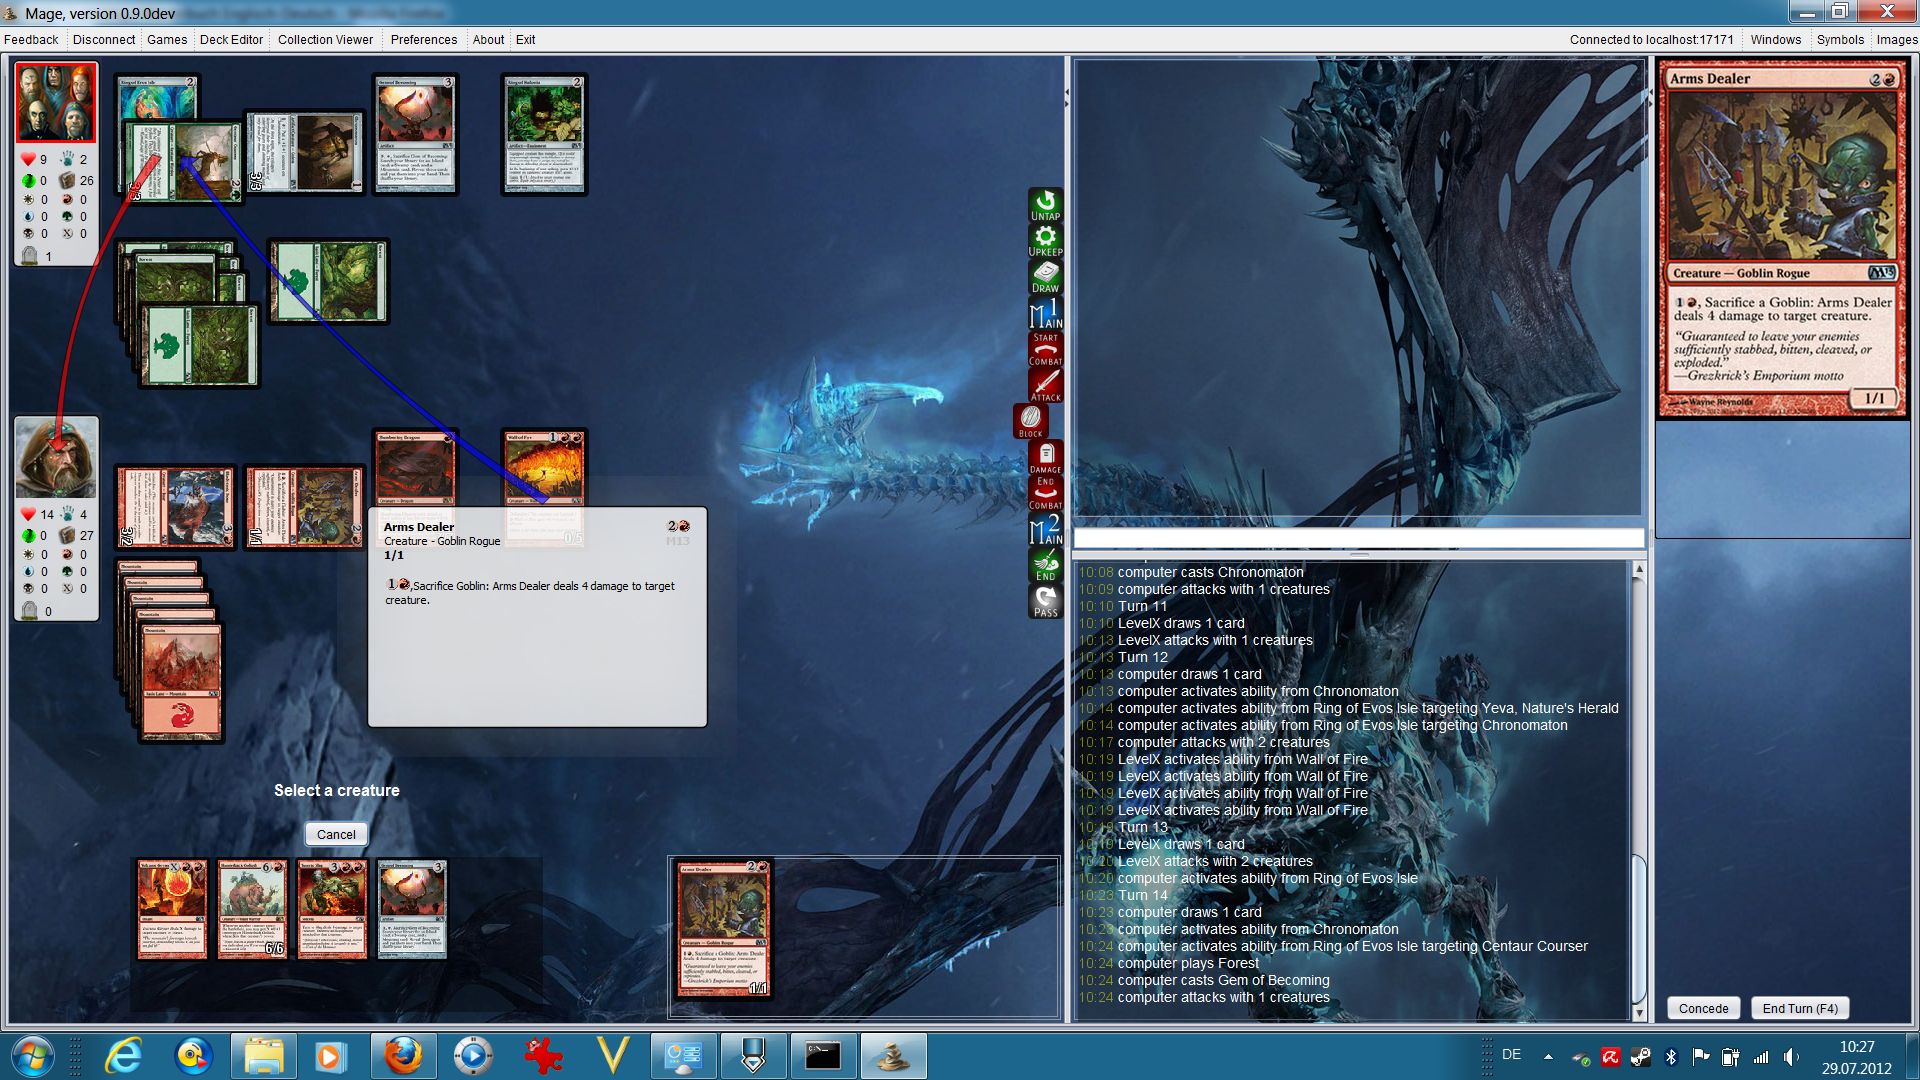Select the Main 2 phase icon

(x=1045, y=530)
